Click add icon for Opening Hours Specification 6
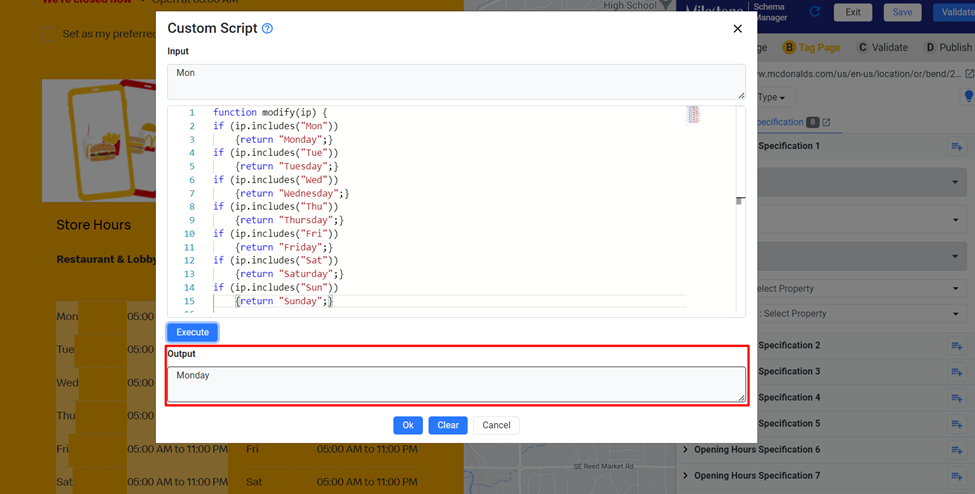Image resolution: width=975 pixels, height=494 pixels. [x=957, y=450]
